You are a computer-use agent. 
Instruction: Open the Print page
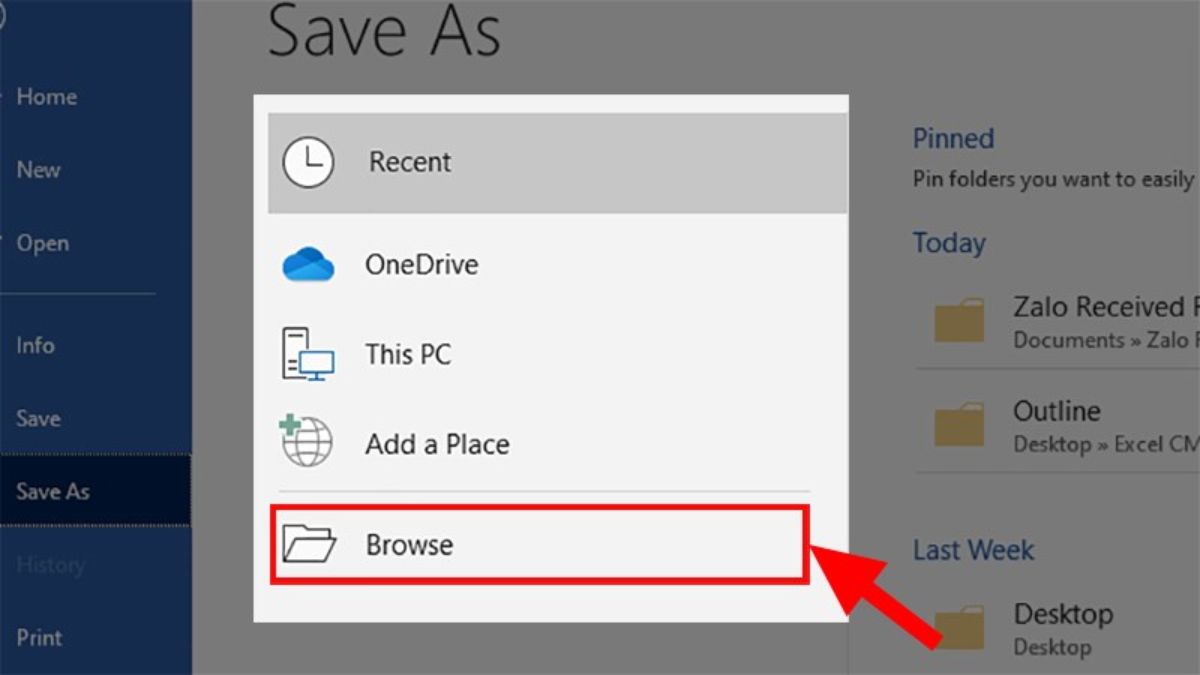(x=39, y=637)
